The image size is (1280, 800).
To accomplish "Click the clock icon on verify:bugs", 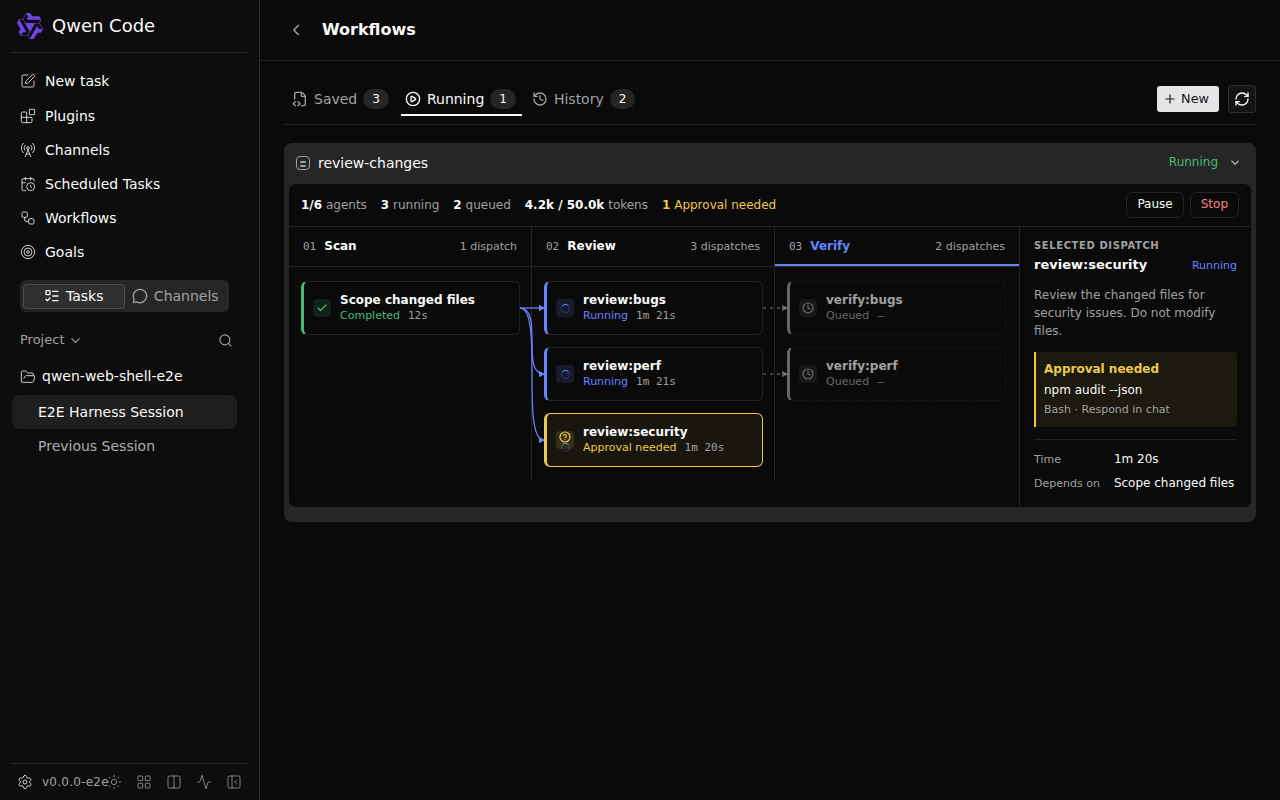I will [808, 308].
